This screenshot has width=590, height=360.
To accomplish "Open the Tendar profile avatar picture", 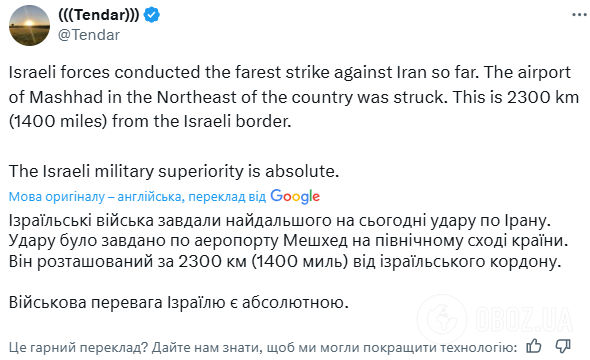I will pos(29,26).
